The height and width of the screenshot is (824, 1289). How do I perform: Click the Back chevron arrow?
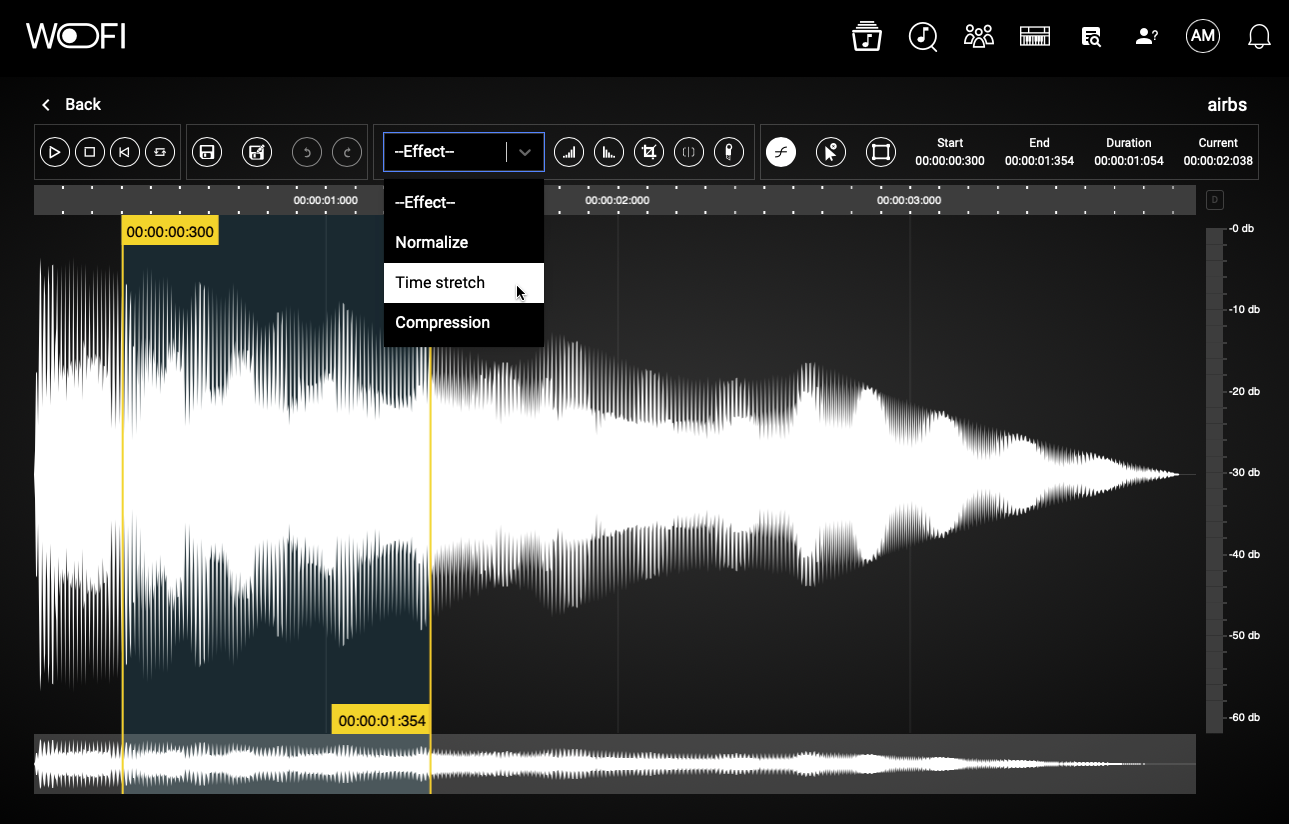(46, 104)
